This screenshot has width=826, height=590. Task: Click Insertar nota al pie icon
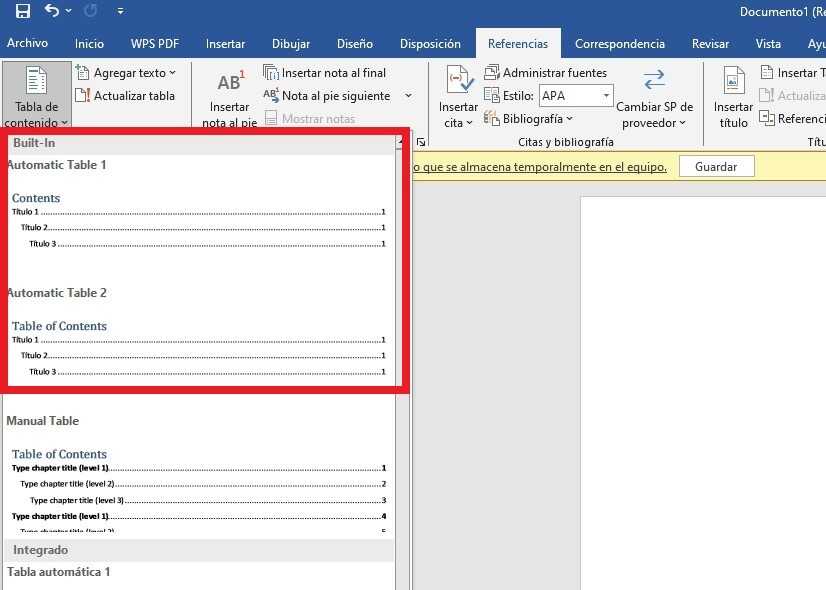[x=230, y=83]
